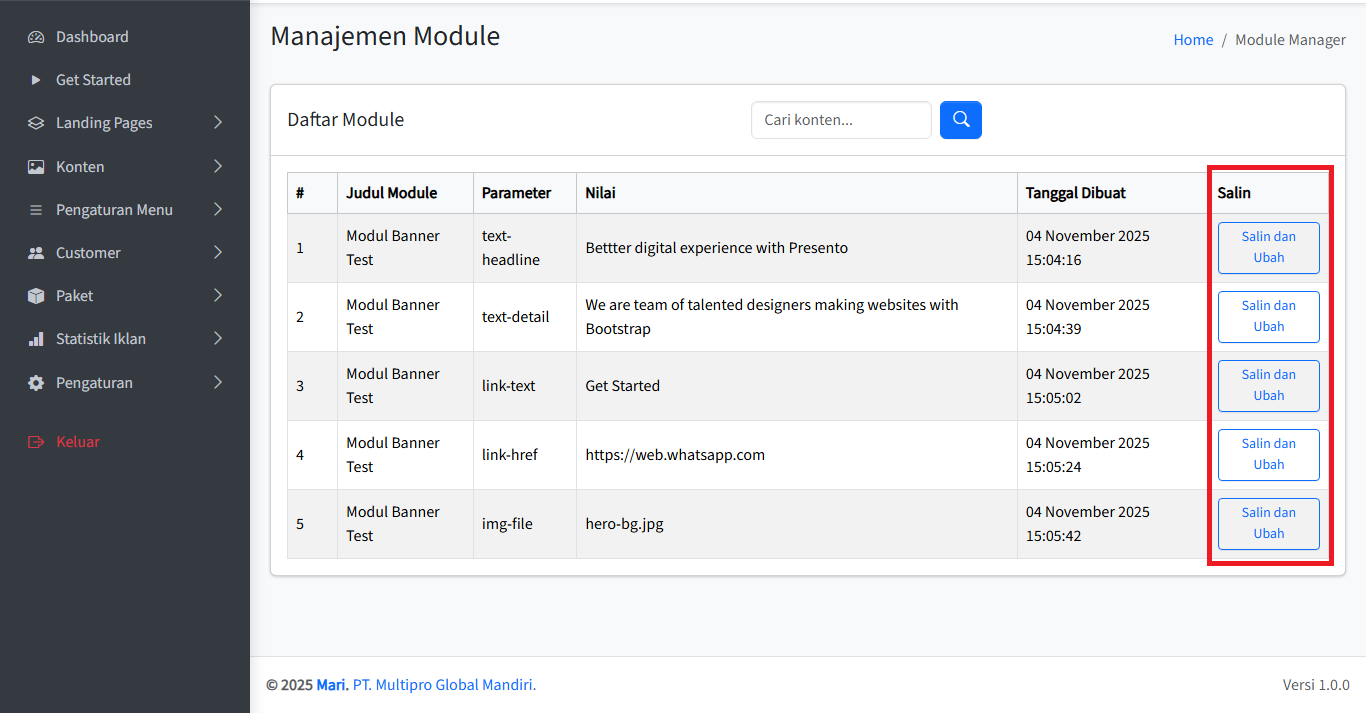Click the Pengaturan gear icon

(x=36, y=383)
